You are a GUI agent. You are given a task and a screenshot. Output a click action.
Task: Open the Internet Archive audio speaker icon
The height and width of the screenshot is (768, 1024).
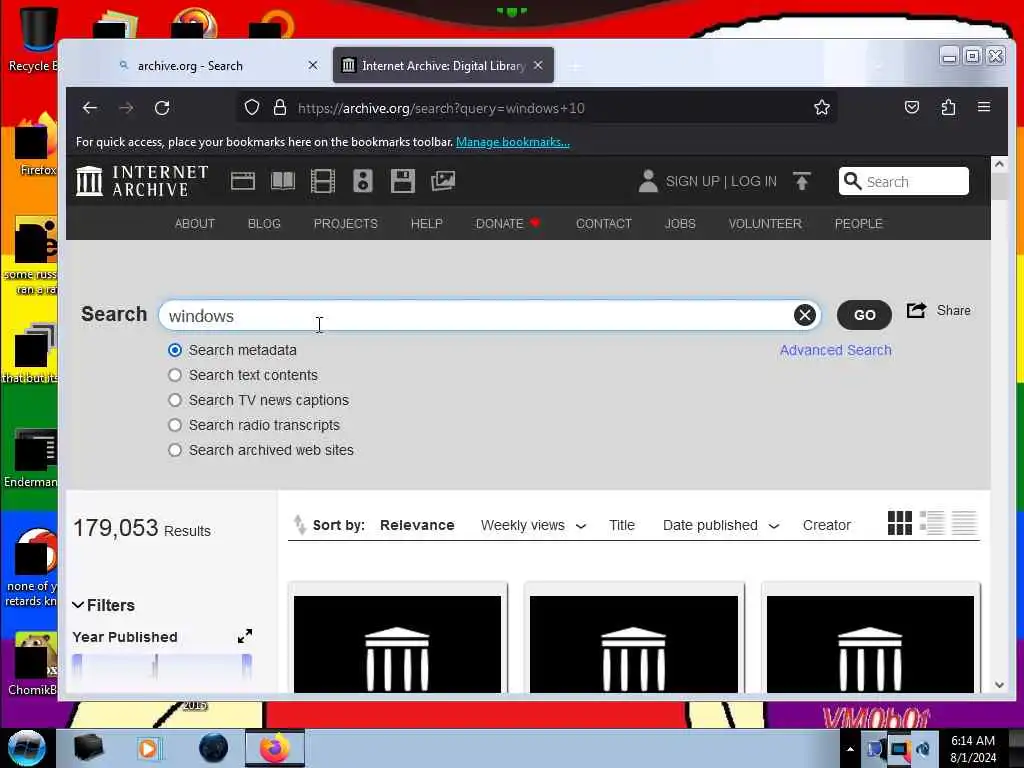tap(363, 181)
